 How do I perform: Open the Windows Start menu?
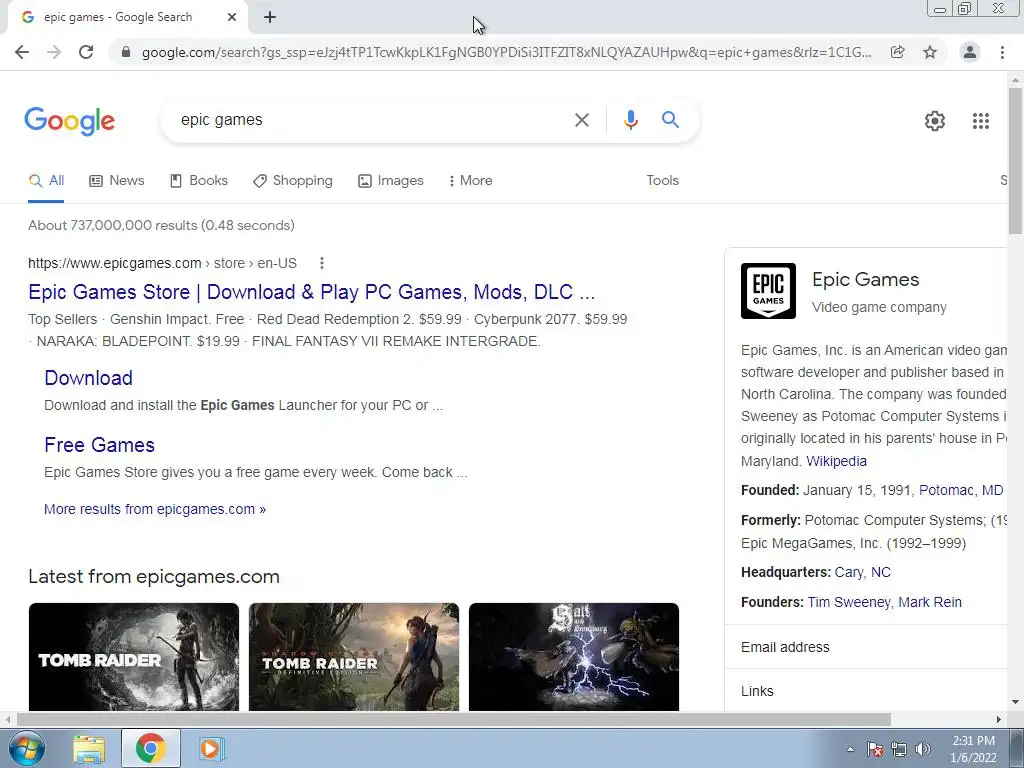pyautogui.click(x=26, y=748)
